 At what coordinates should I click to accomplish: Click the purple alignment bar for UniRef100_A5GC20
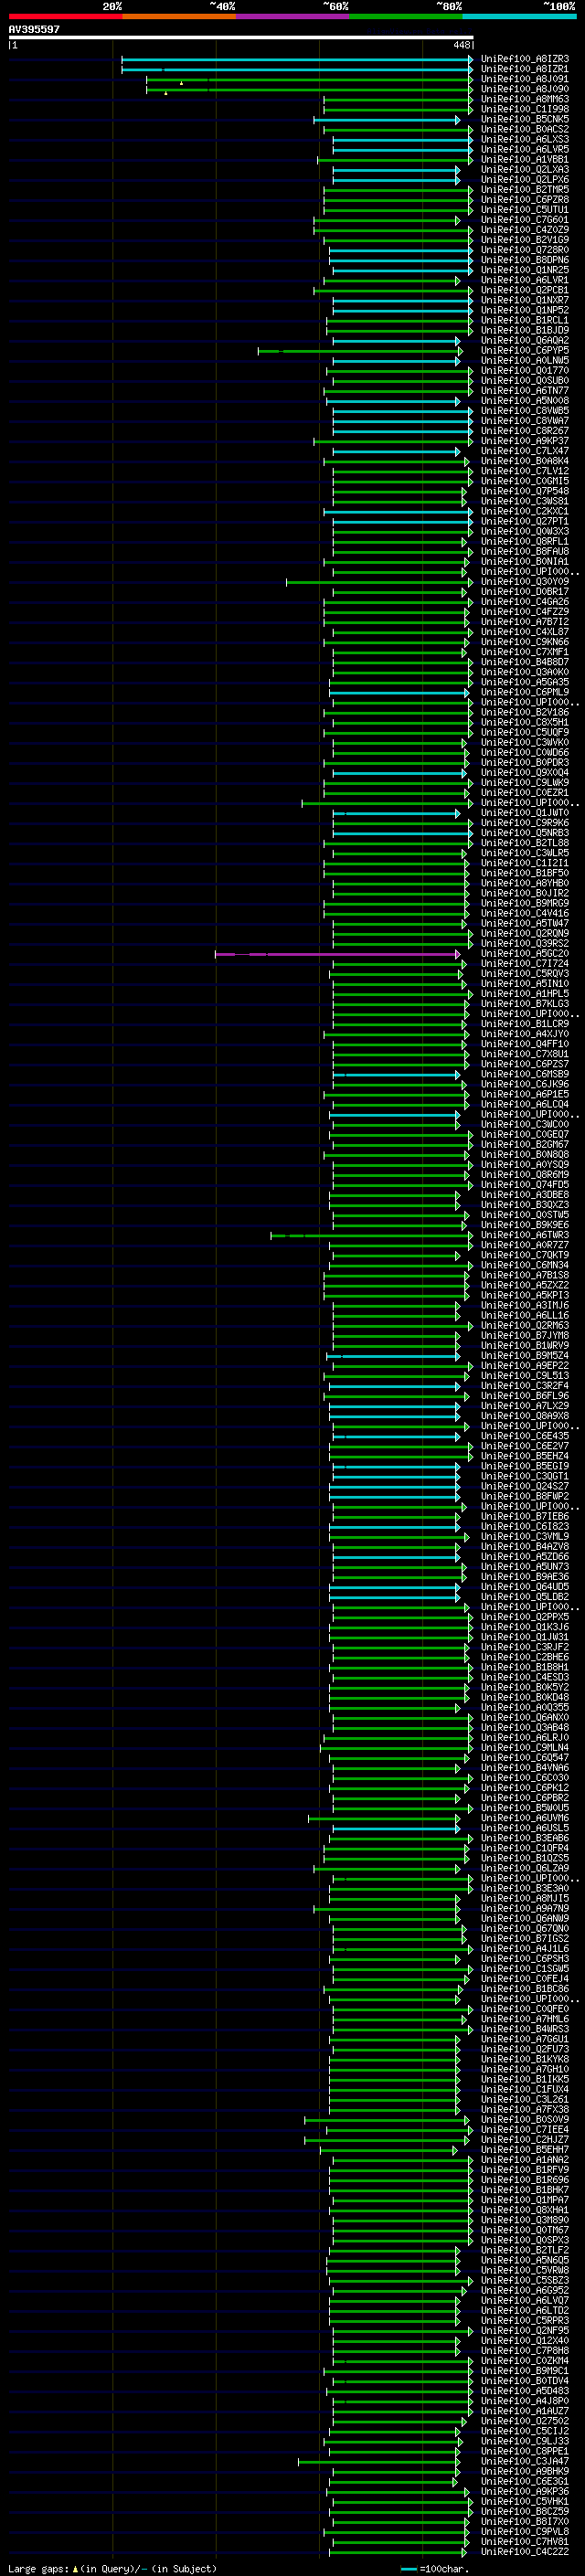[x=338, y=954]
